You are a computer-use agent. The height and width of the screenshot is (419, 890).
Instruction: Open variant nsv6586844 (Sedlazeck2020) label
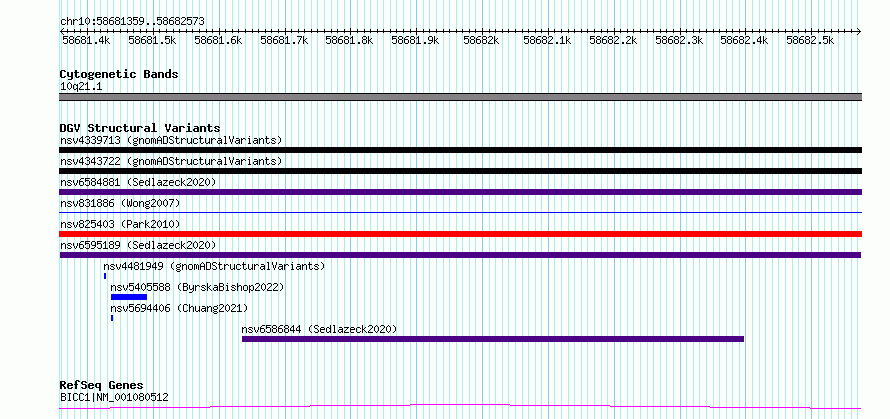(319, 329)
